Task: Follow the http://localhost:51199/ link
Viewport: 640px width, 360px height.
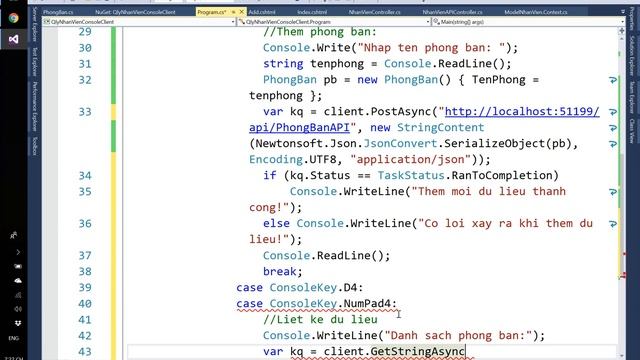Action: pyautogui.click(x=522, y=111)
